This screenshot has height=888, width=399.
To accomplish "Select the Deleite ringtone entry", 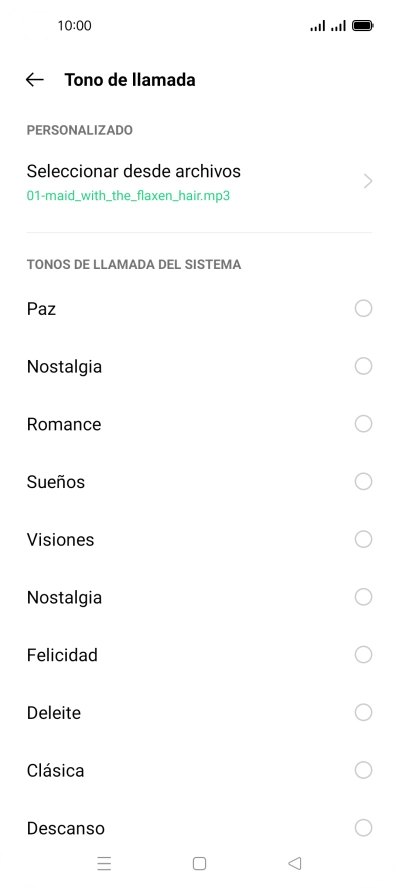I will tap(199, 712).
